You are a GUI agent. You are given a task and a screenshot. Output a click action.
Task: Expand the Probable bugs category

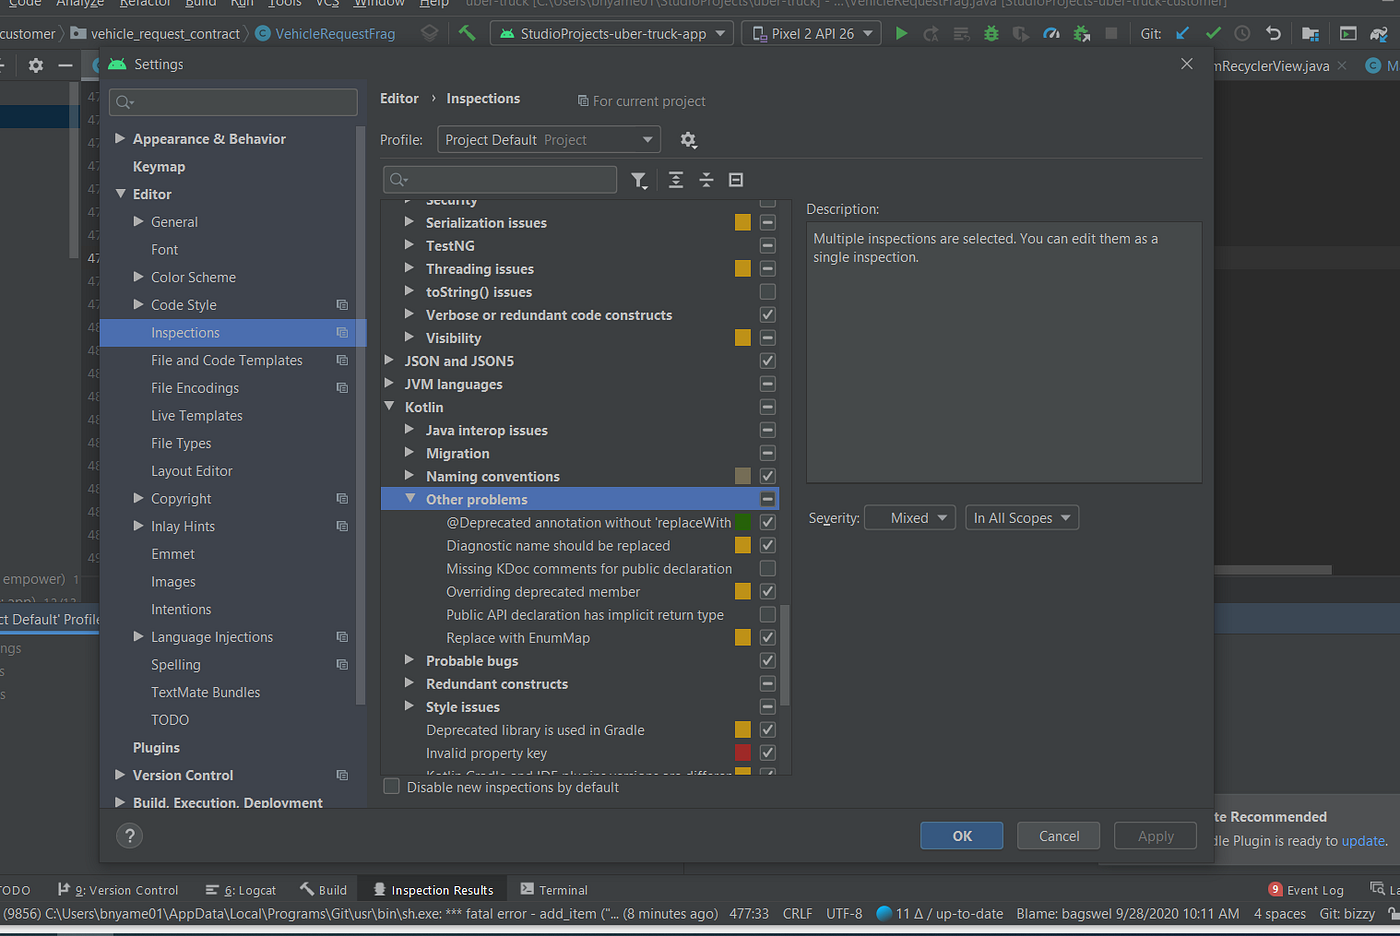(409, 660)
